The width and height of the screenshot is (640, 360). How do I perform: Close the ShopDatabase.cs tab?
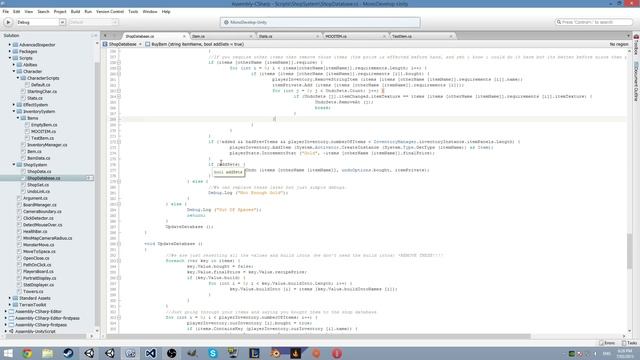184,36
